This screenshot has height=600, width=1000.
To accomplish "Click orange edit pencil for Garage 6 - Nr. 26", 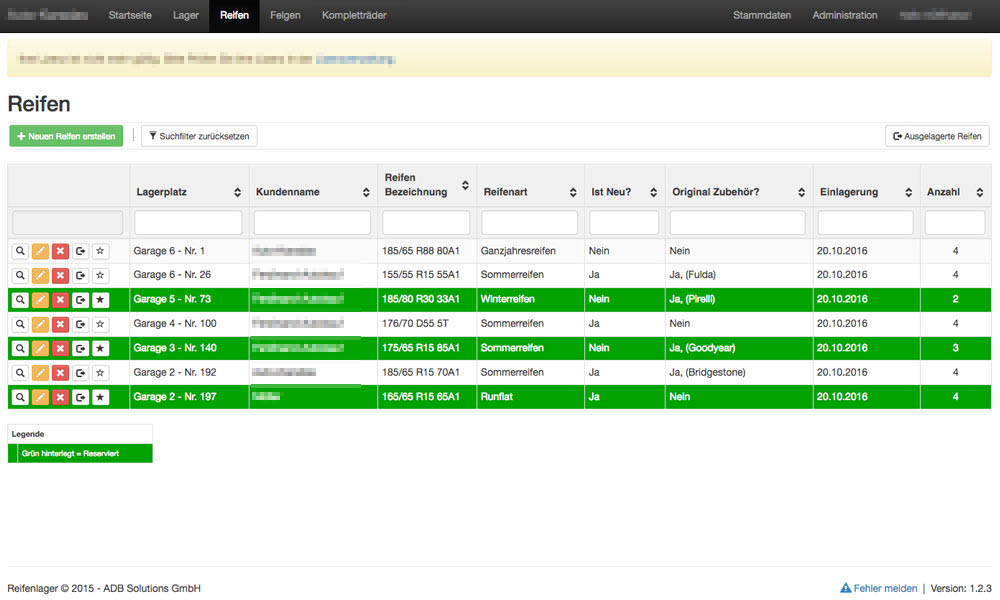I will click(x=40, y=275).
